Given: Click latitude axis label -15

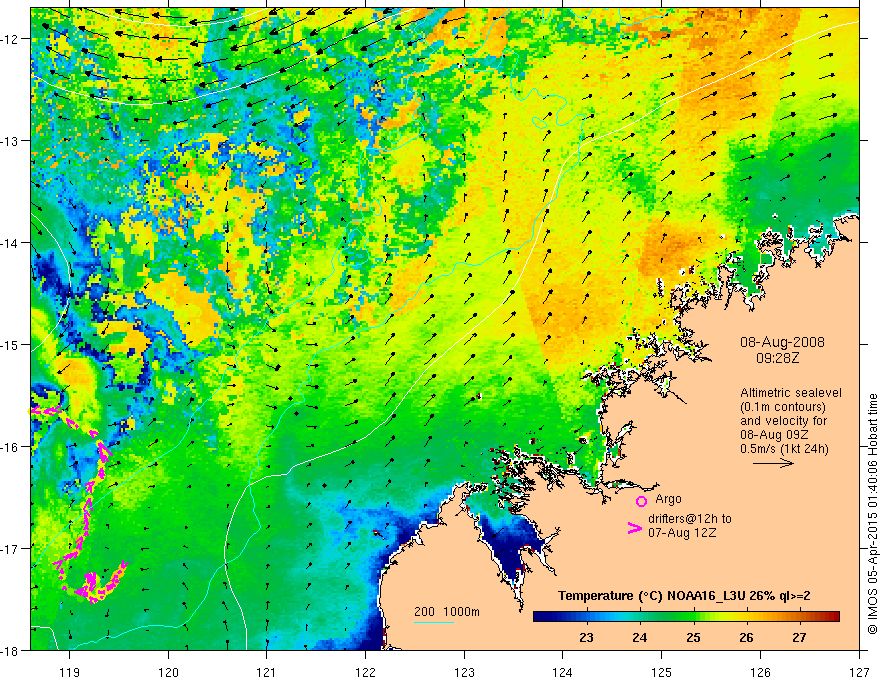Looking at the screenshot, I should [x=11, y=345].
